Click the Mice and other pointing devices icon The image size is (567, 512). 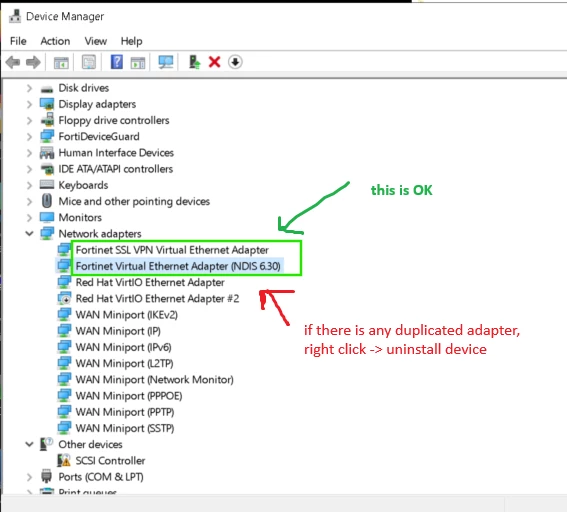pyautogui.click(x=47, y=201)
